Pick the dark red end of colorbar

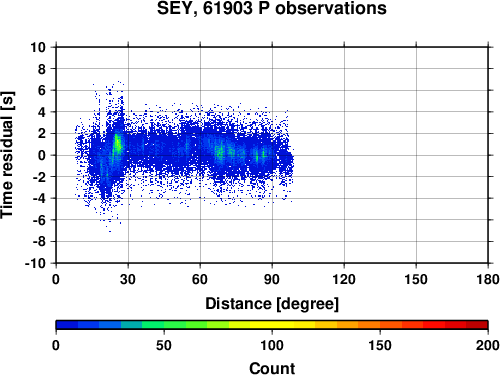point(477,325)
